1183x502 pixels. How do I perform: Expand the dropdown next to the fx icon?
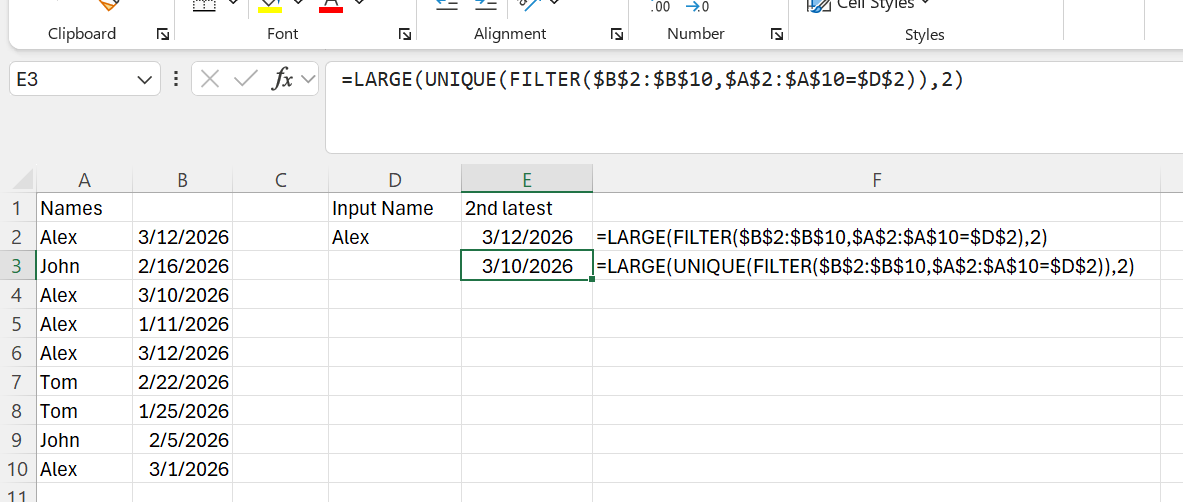point(307,79)
